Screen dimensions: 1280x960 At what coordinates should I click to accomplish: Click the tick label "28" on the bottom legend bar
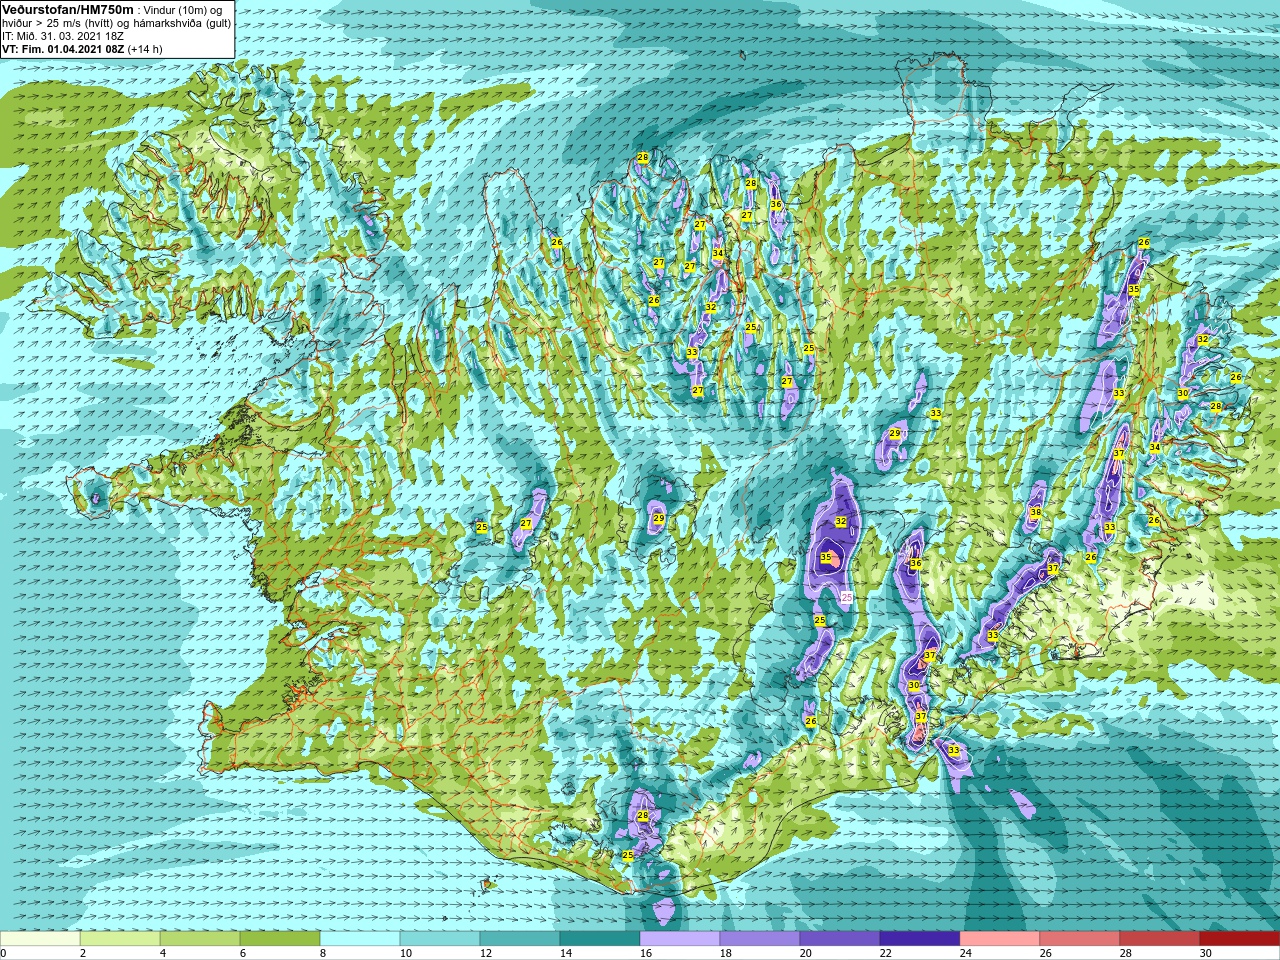click(x=1125, y=954)
